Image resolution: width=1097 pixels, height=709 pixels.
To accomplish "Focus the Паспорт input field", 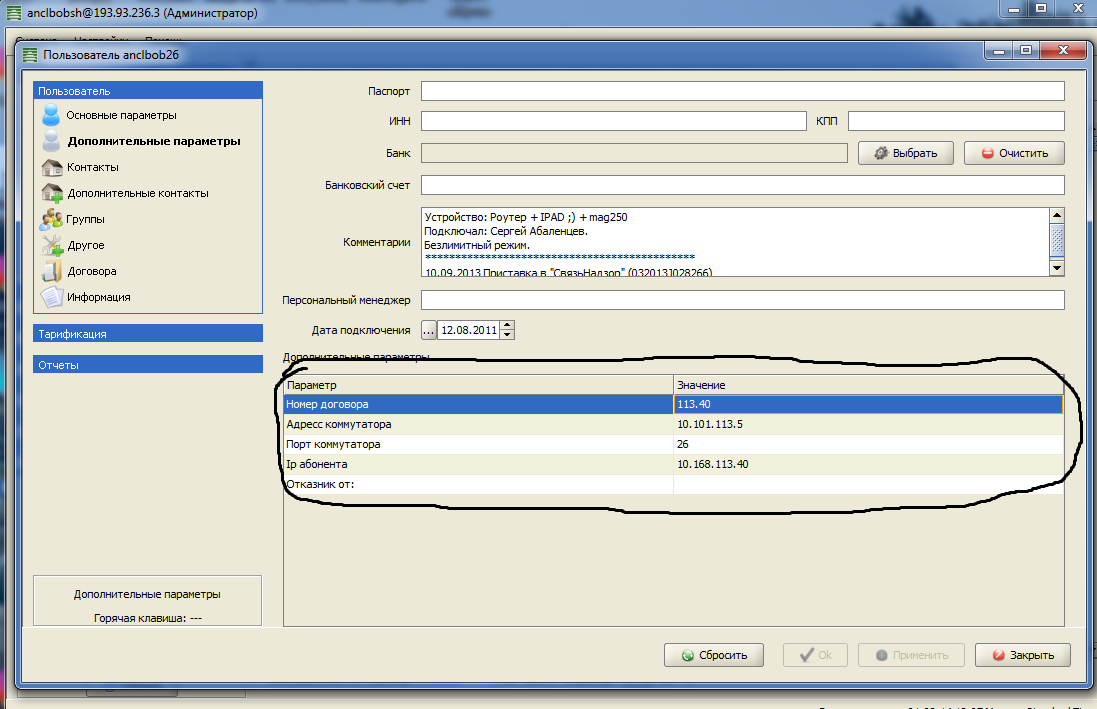I will pos(743,91).
